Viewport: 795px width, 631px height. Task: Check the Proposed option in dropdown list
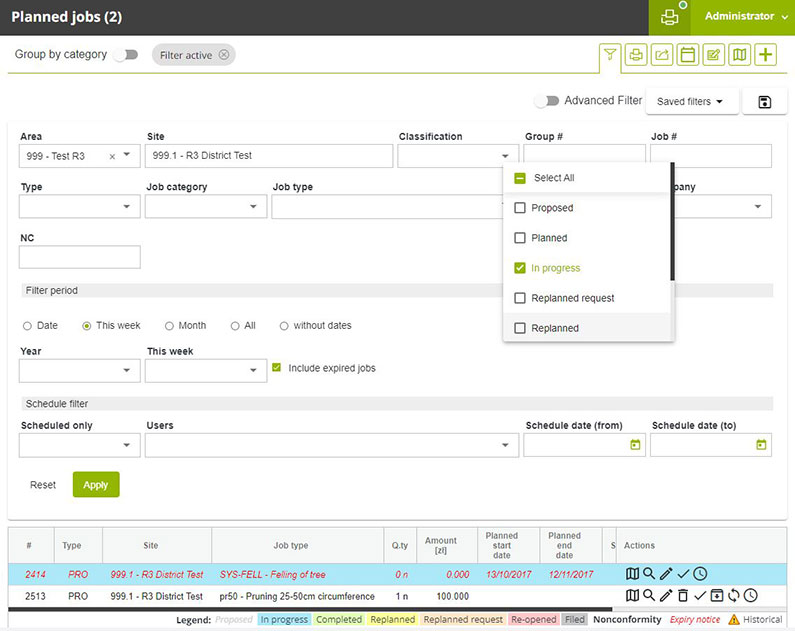point(520,208)
